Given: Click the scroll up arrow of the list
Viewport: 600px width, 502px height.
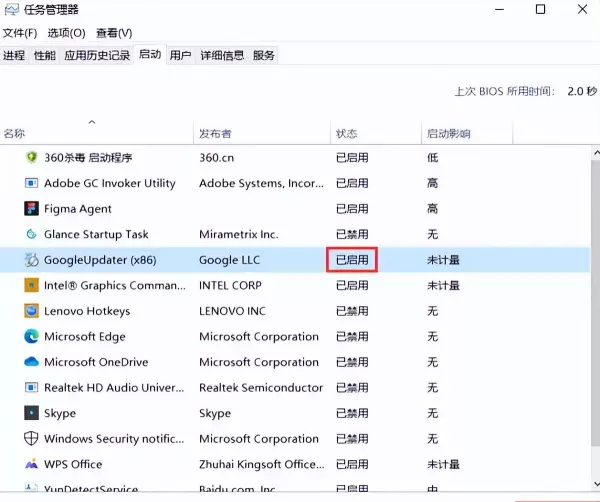Looking at the screenshot, I should [595, 153].
